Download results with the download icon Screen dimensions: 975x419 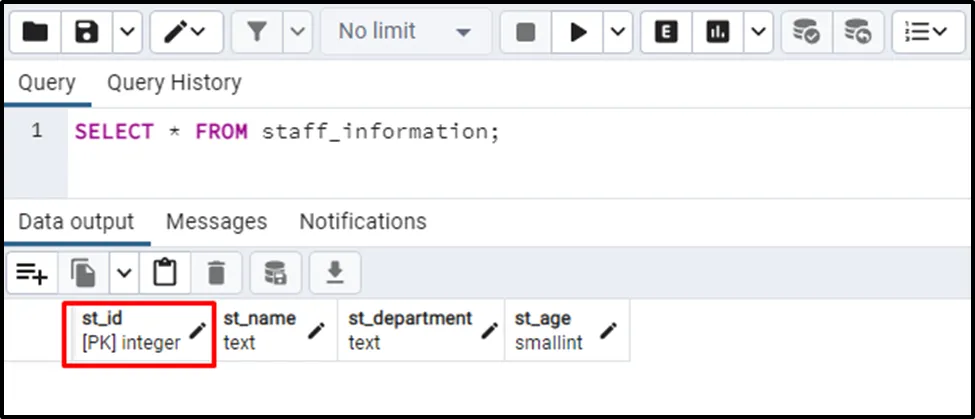point(335,272)
